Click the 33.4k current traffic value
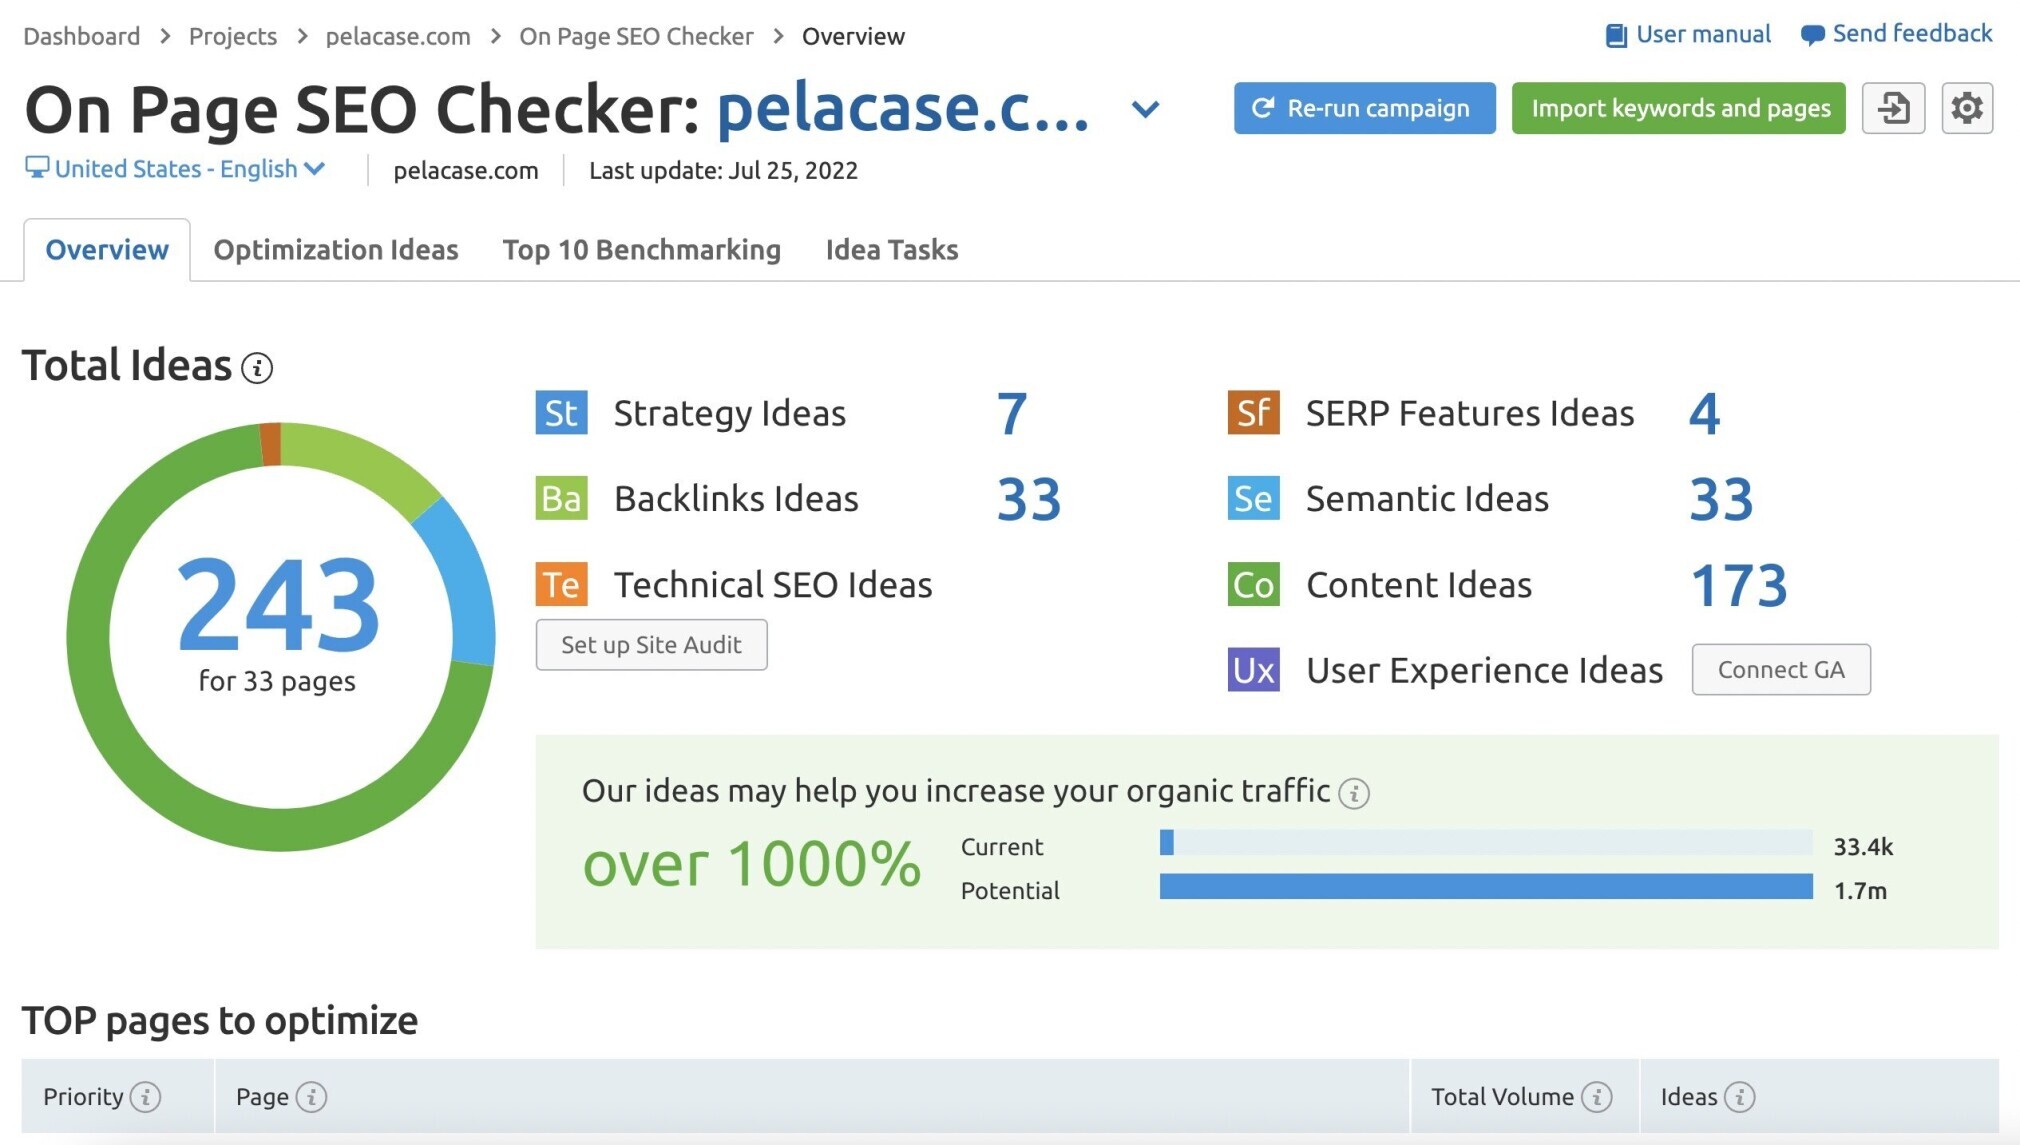The height and width of the screenshot is (1145, 2020). coord(1863,846)
